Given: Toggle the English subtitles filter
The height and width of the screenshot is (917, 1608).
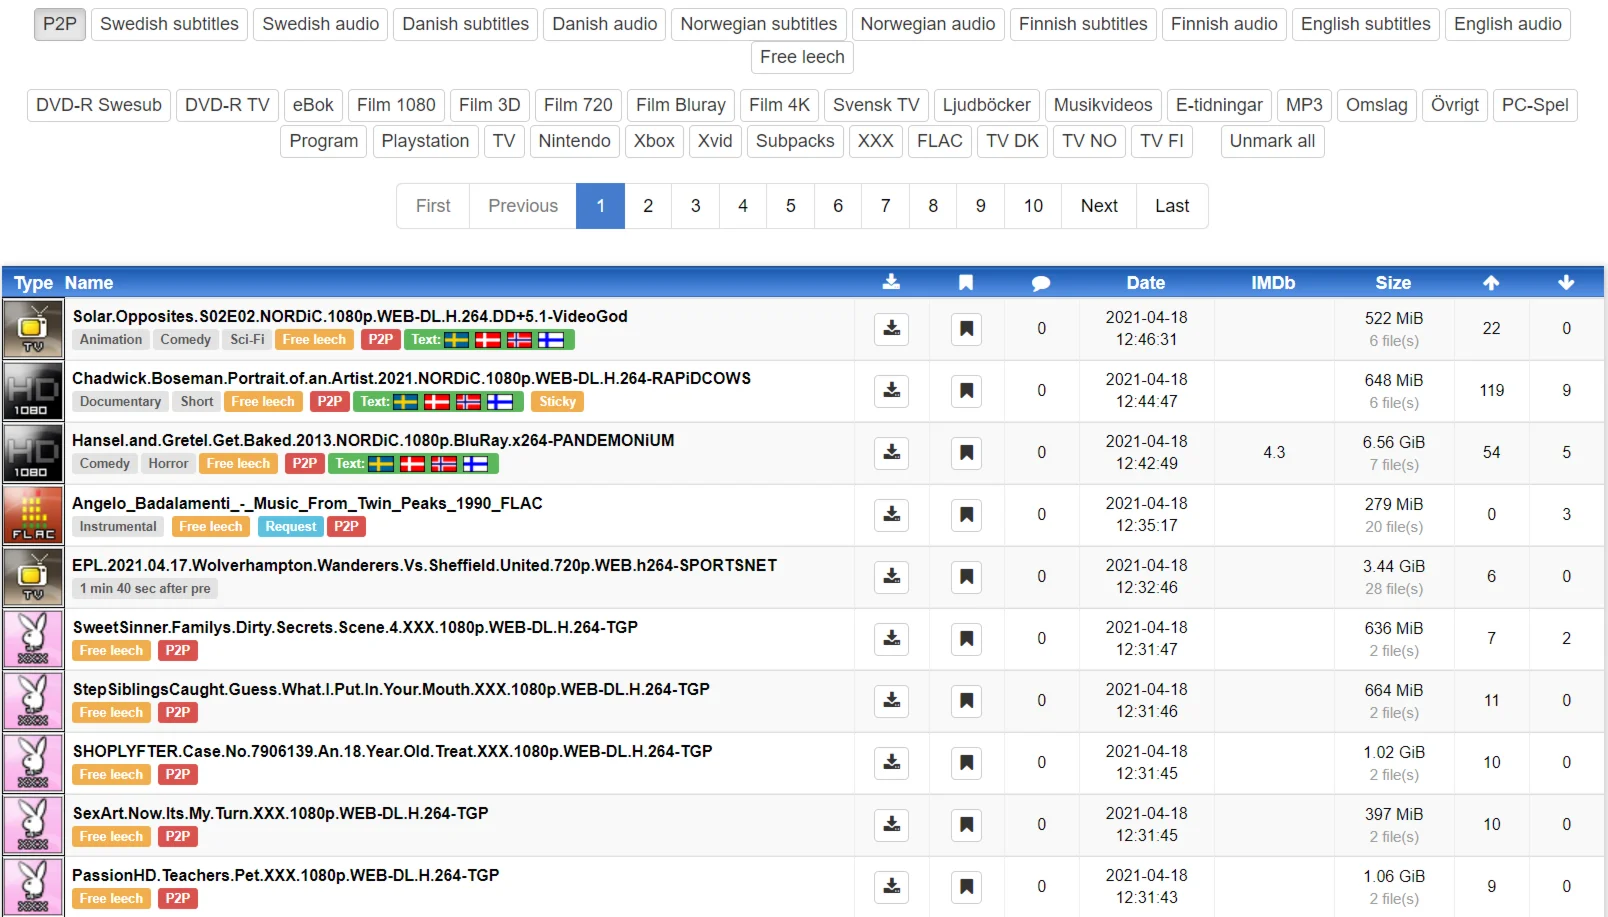Looking at the screenshot, I should click(1366, 24).
